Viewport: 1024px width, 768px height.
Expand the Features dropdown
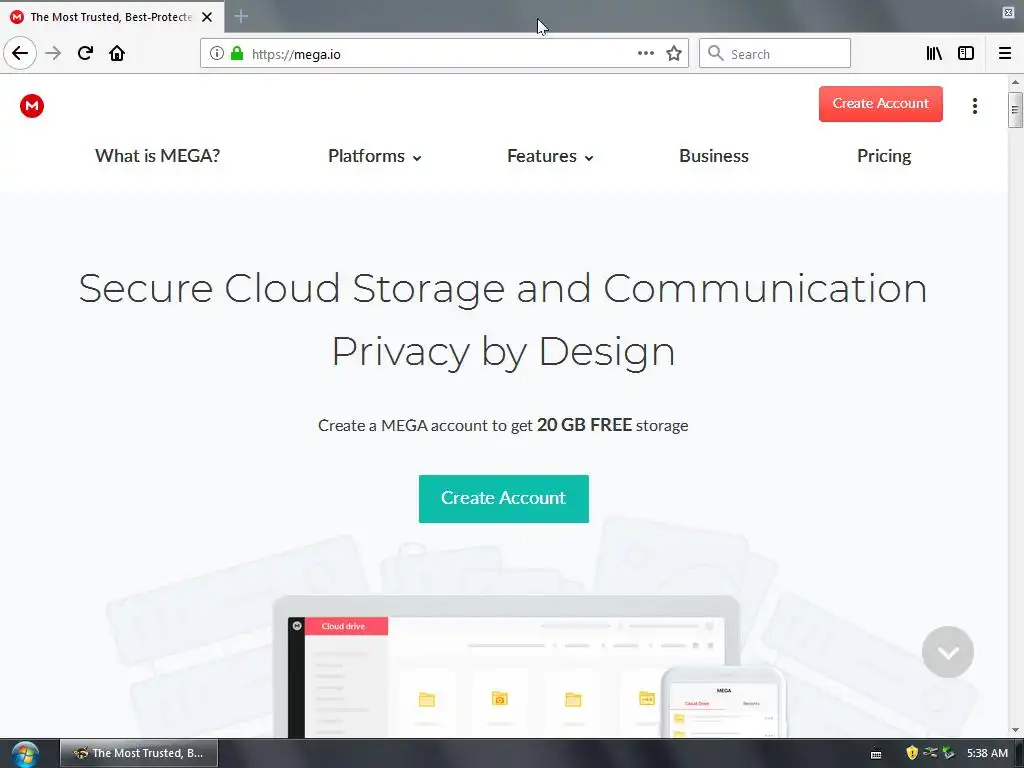pos(550,156)
